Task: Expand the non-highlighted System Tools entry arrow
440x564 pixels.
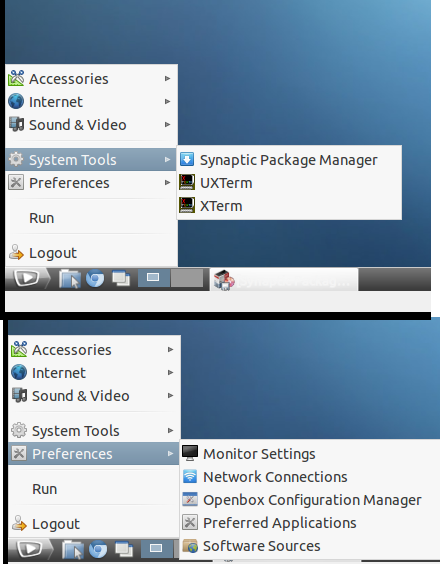Action: click(170, 431)
